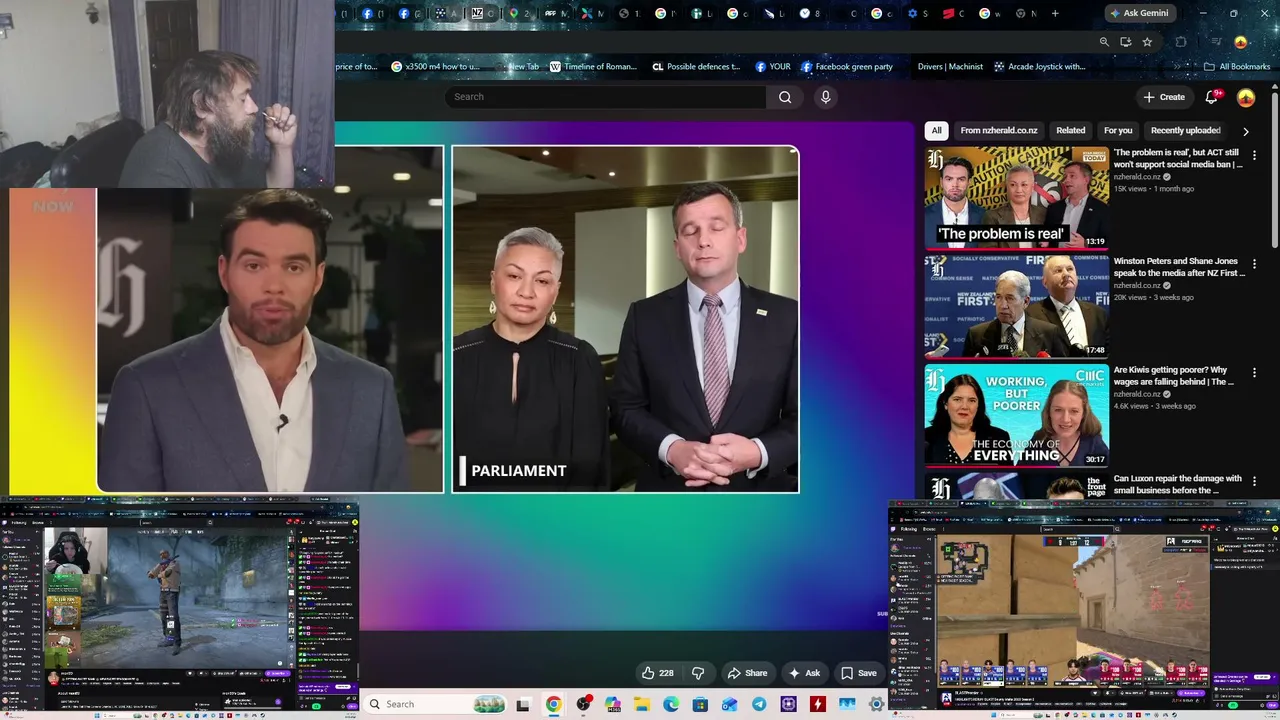Screen dimensions: 1280x720
Task: Open the browser zoom magnifier icon
Action: [x=1104, y=42]
